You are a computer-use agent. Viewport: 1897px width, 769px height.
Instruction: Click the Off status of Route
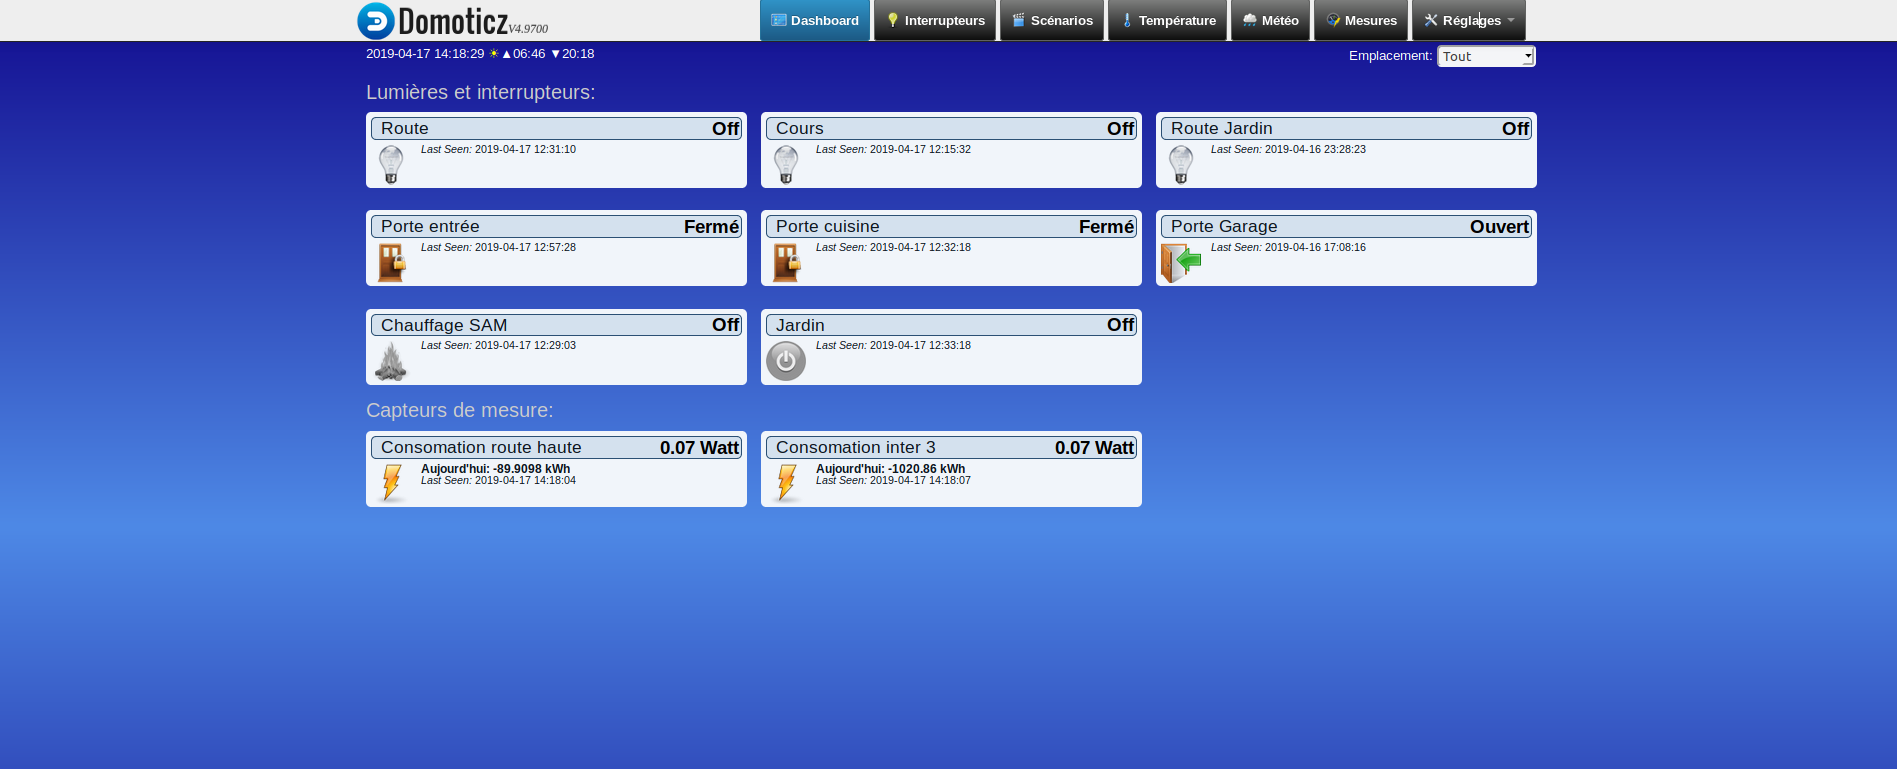click(x=726, y=128)
